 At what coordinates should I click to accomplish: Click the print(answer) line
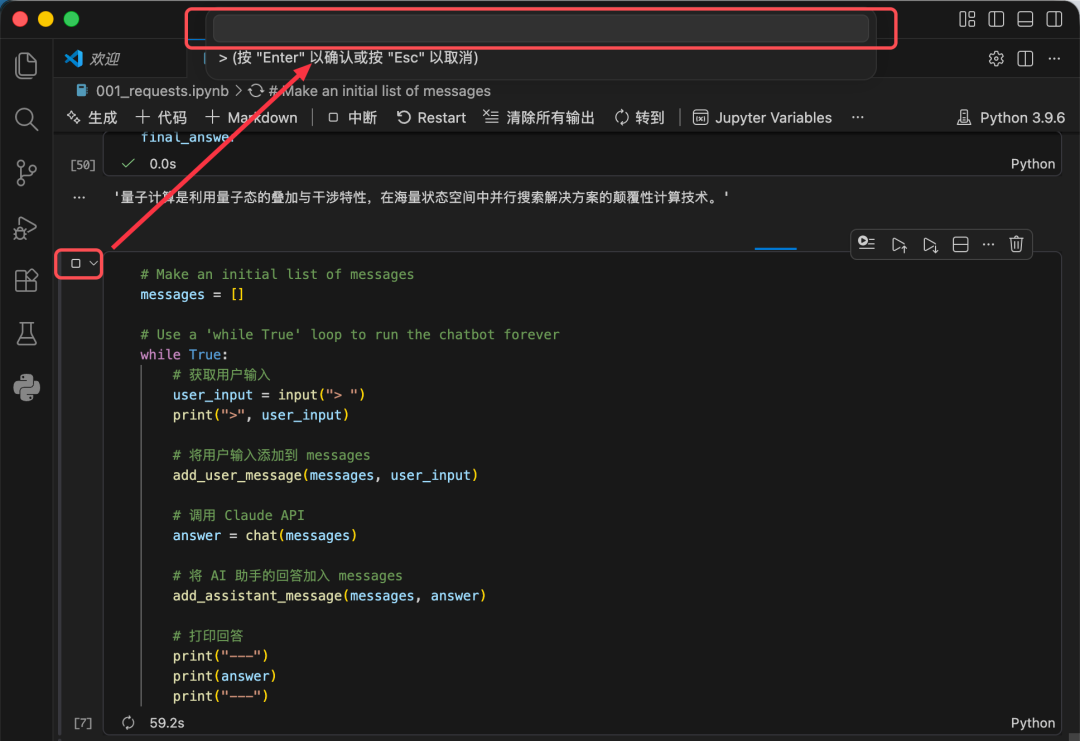tap(224, 676)
